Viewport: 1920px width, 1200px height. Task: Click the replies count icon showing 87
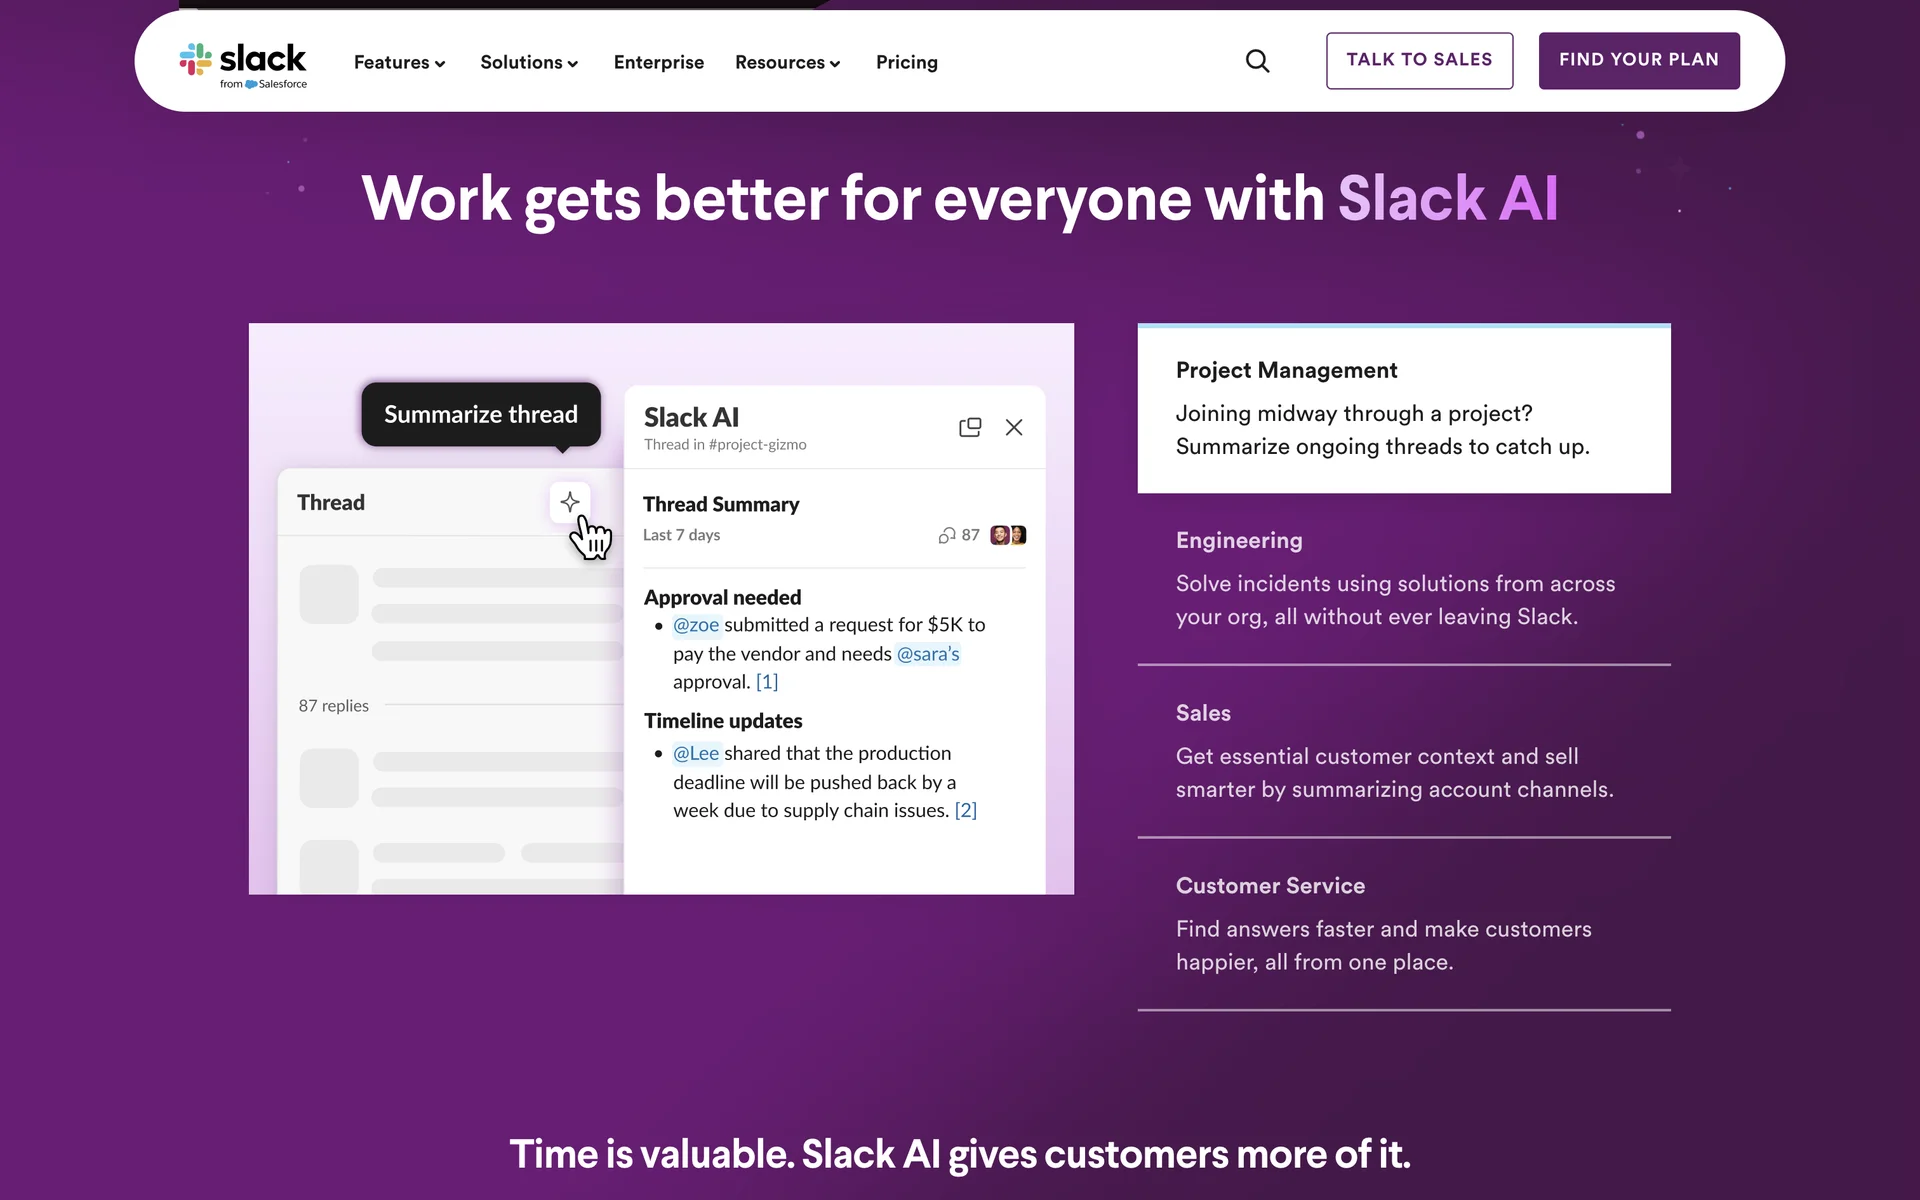pyautogui.click(x=947, y=536)
